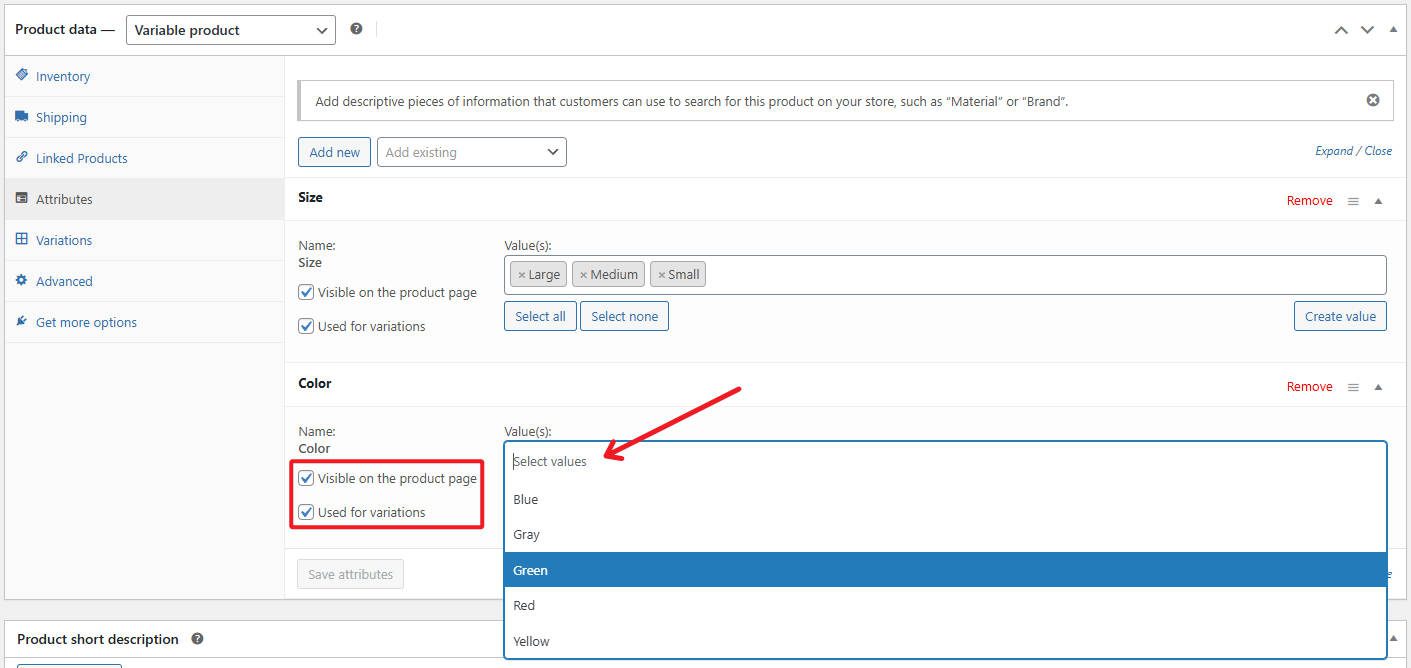This screenshot has height=668, width=1411.
Task: Grab the reorder handle for the Size attribute
Action: 1353,200
